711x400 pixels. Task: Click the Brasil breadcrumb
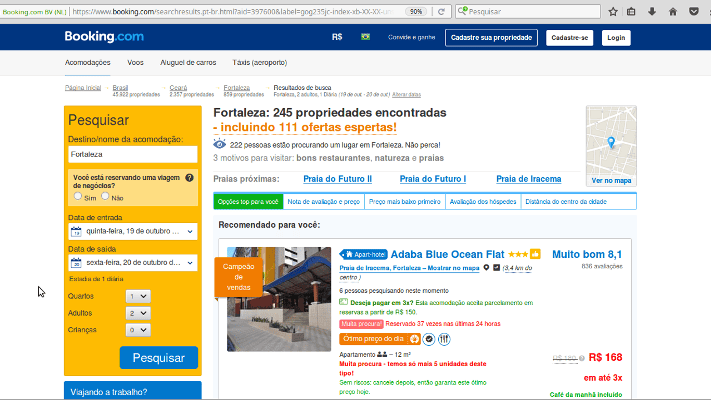coord(120,88)
